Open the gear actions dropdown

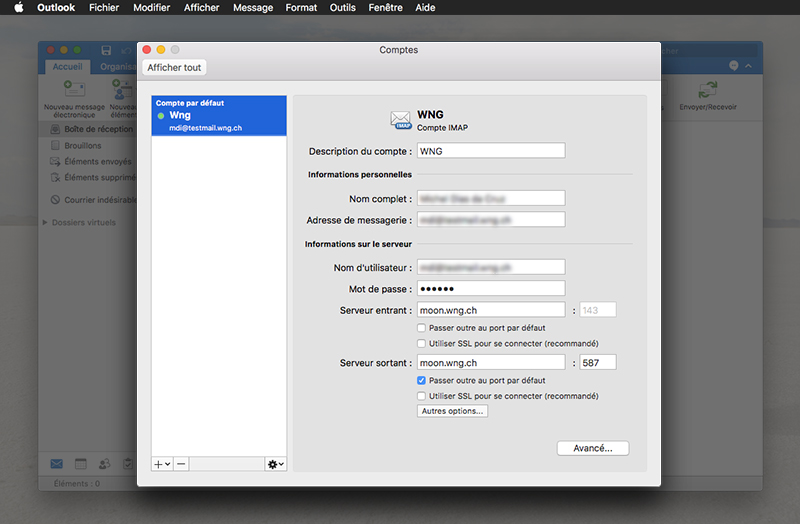click(x=276, y=464)
